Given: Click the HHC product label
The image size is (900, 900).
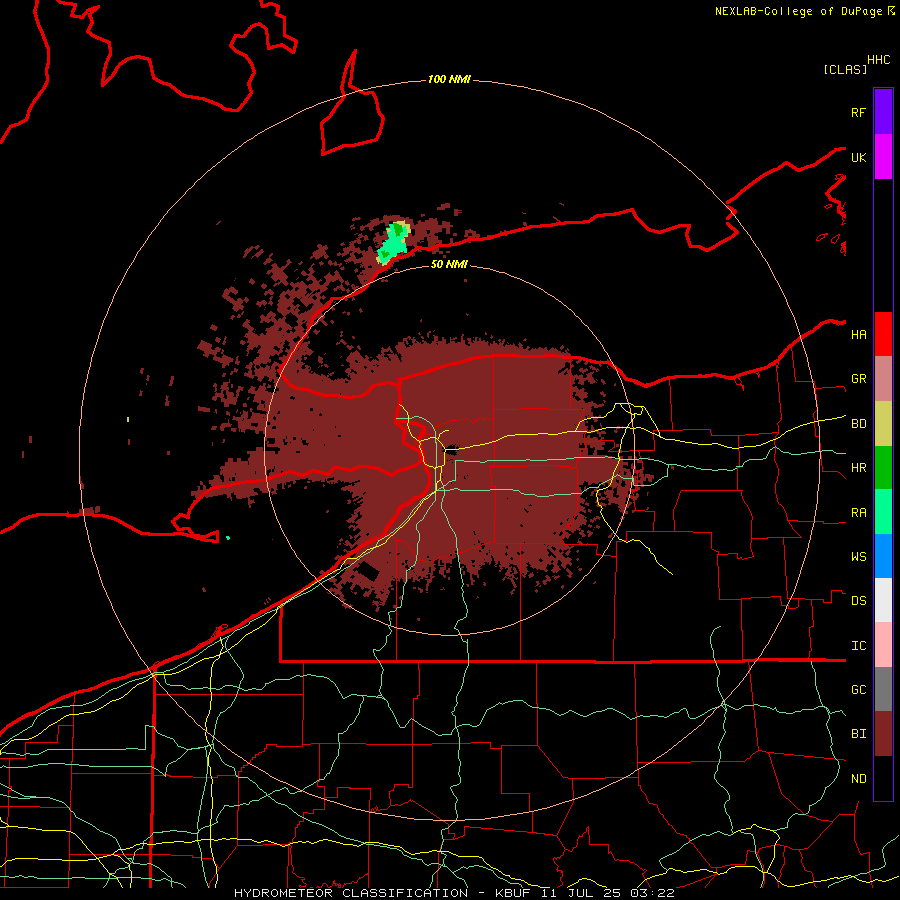Looking at the screenshot, I should [x=879, y=60].
